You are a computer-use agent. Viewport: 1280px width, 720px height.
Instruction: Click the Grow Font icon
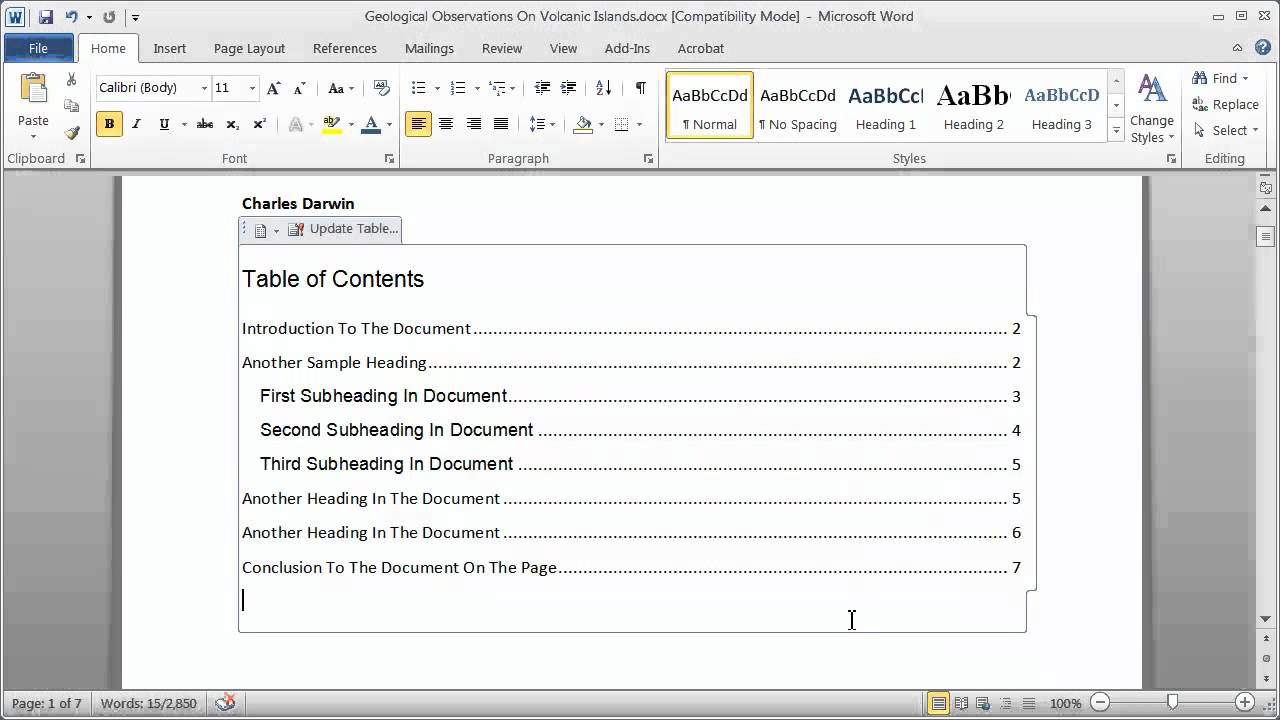tap(273, 88)
